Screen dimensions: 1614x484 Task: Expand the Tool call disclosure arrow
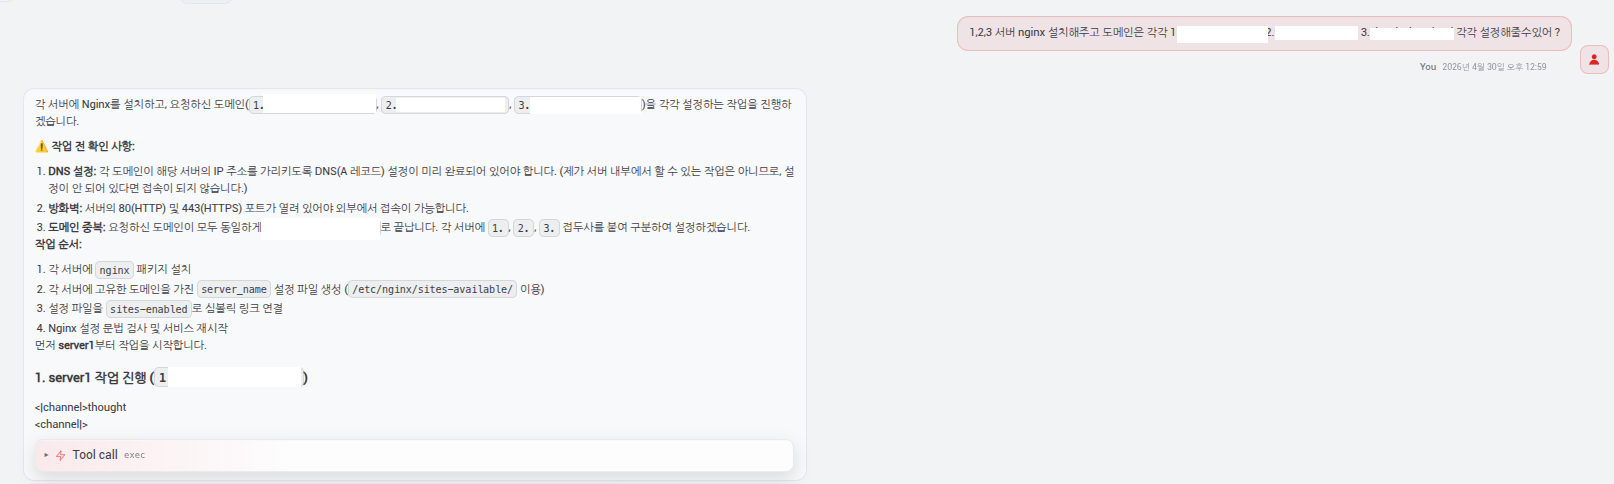[x=46, y=455]
